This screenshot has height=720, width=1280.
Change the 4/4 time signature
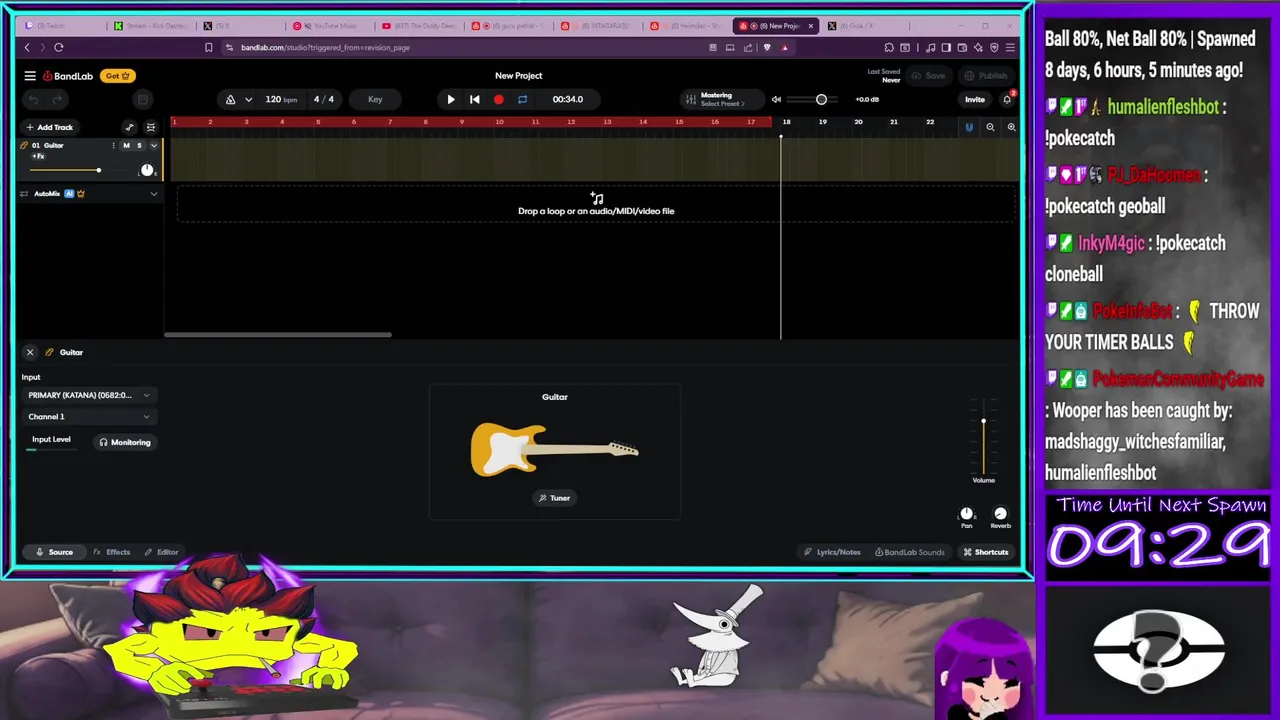(x=324, y=99)
